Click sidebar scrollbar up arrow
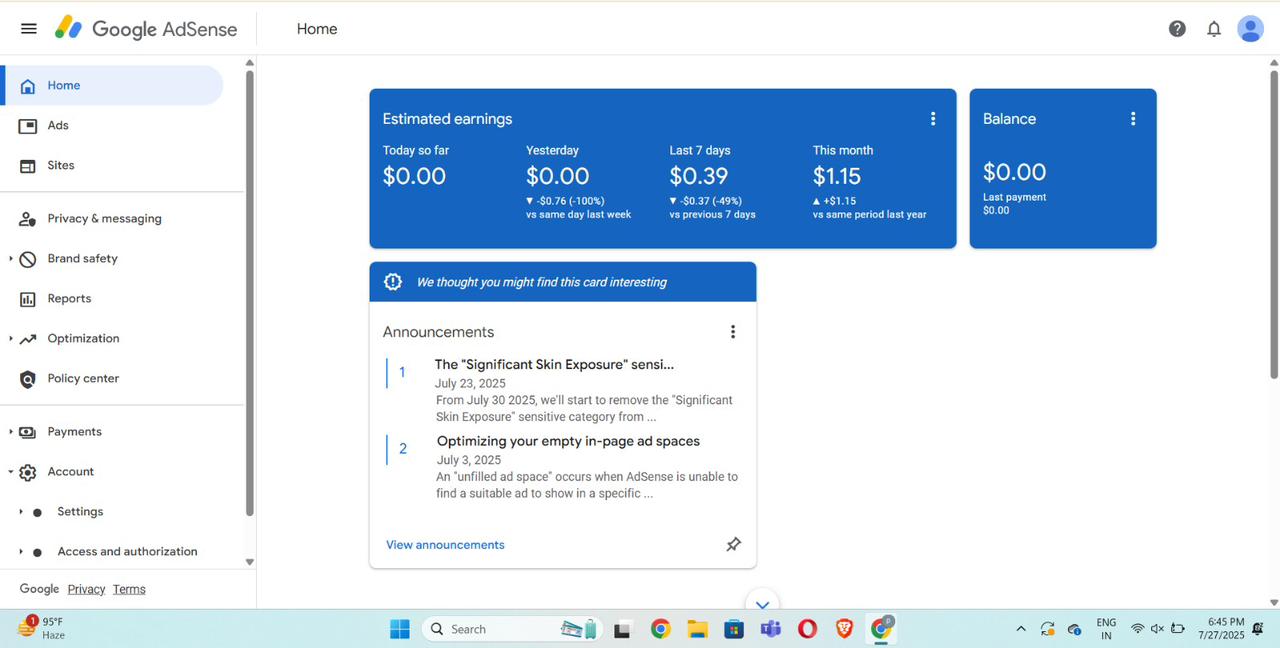Image resolution: width=1280 pixels, height=648 pixels. 250,63
